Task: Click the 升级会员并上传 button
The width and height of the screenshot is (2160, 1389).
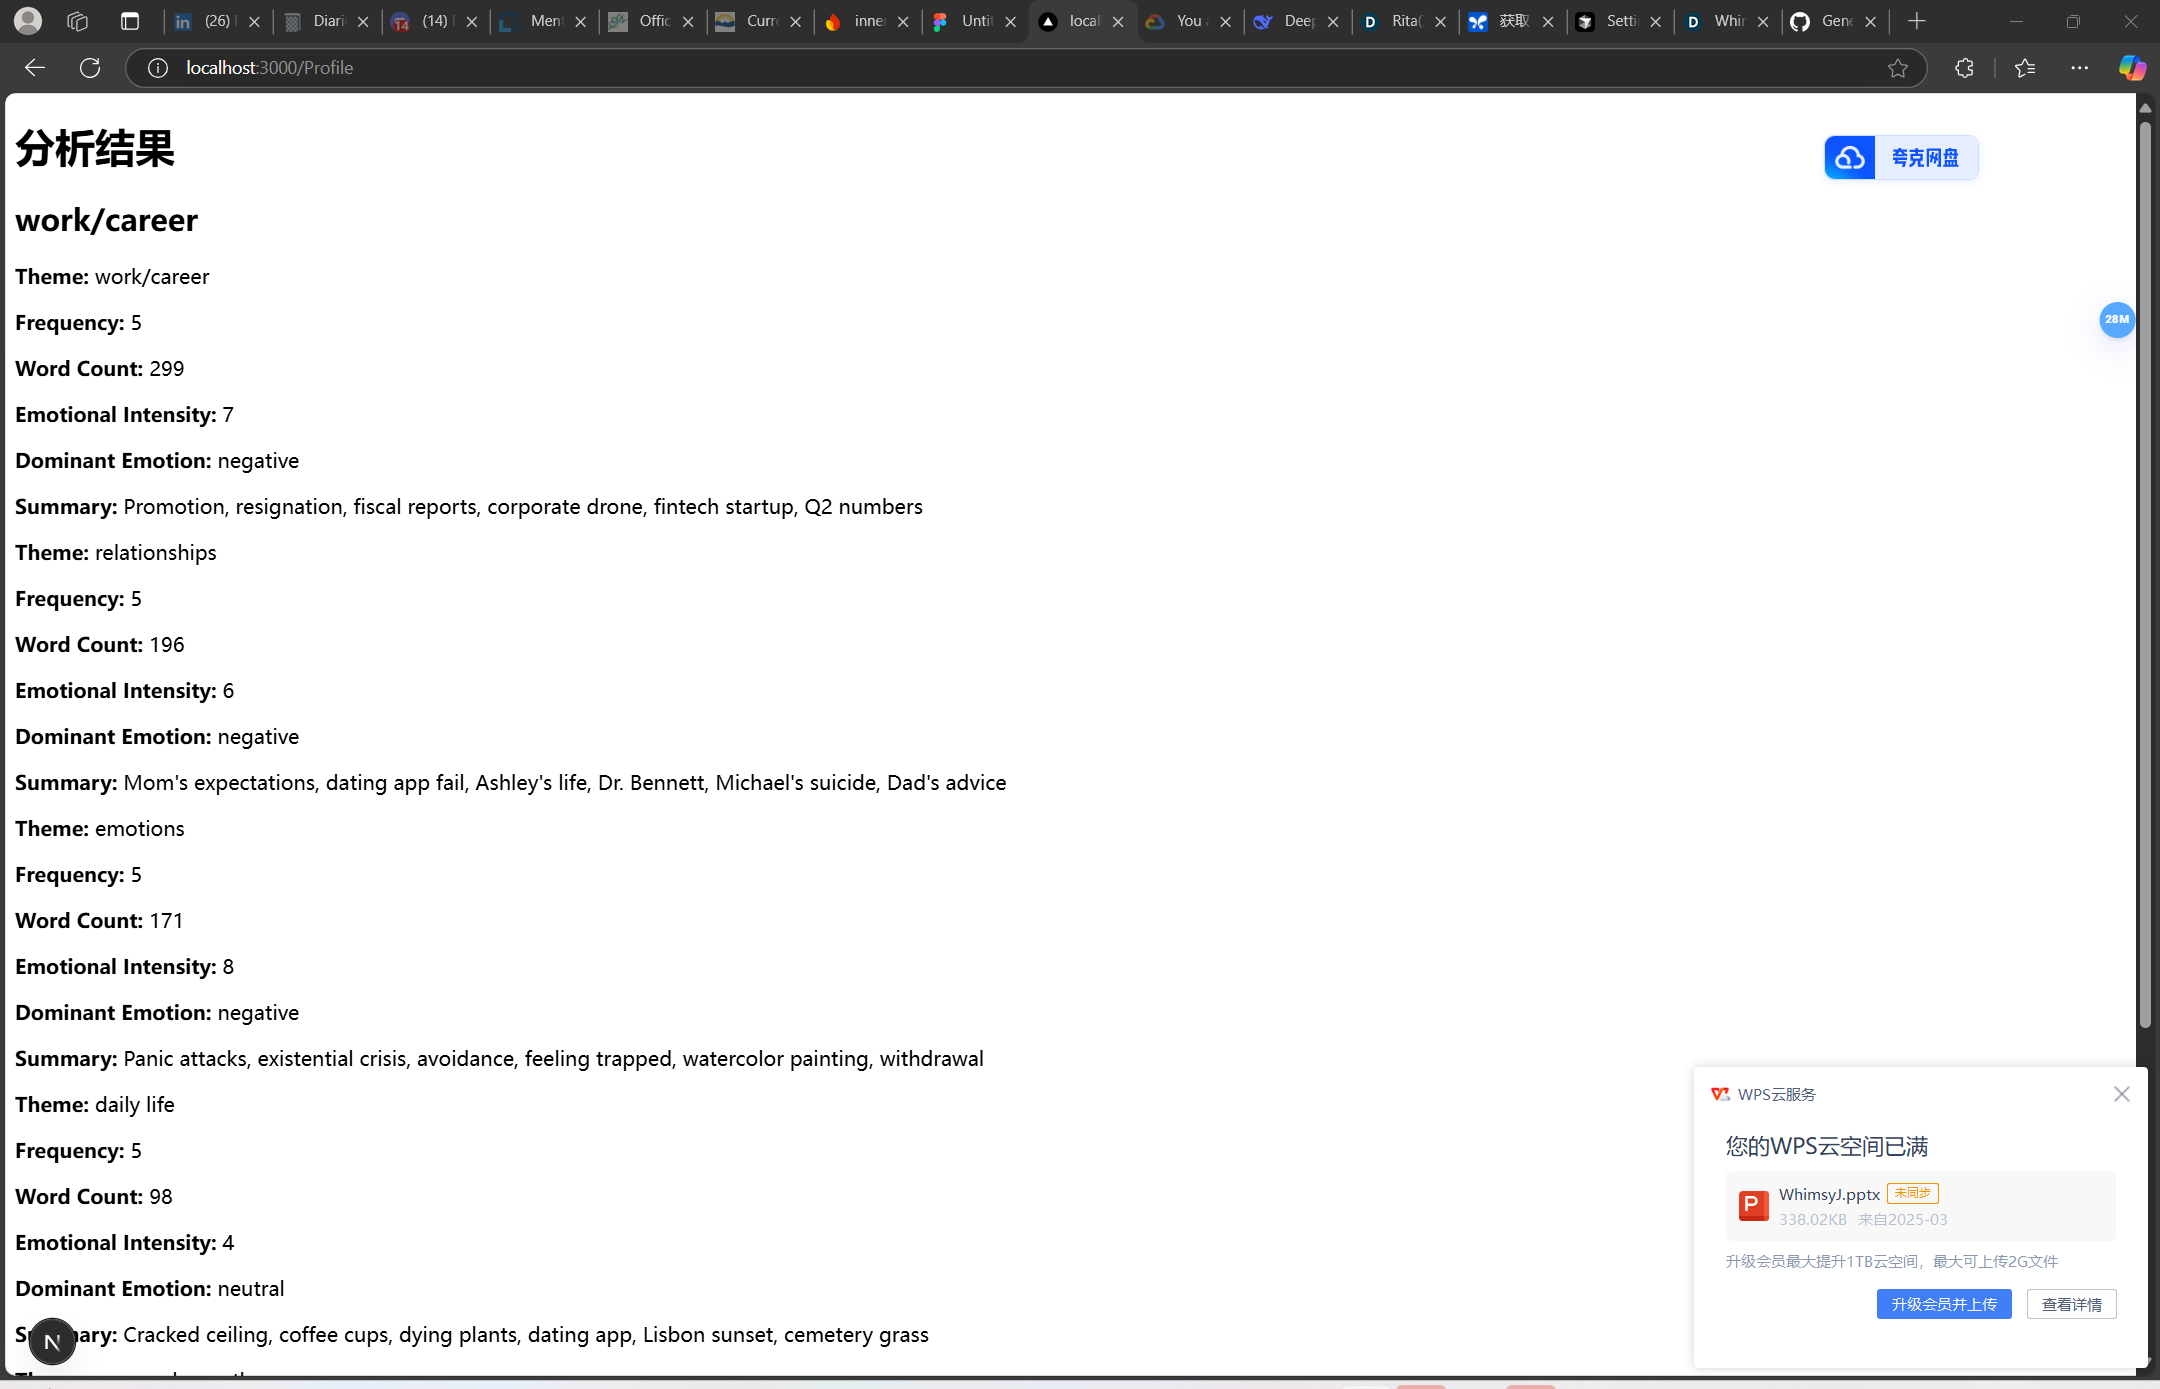Action: tap(1943, 1304)
